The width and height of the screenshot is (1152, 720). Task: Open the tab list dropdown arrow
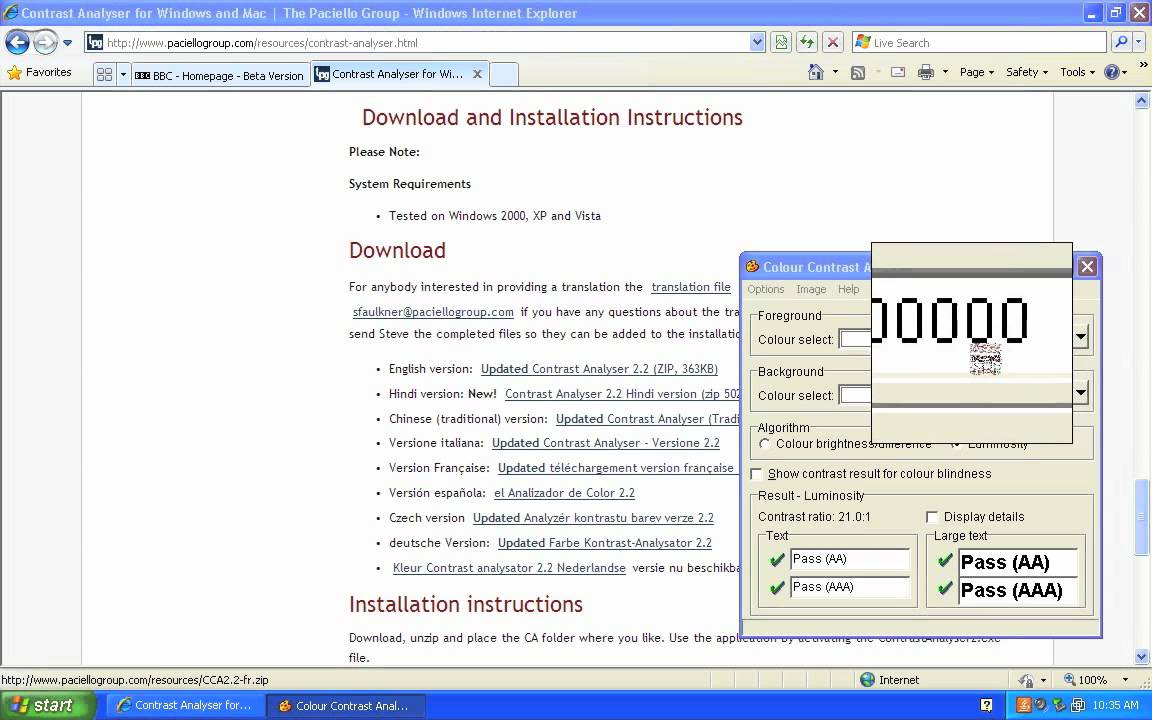(123, 74)
